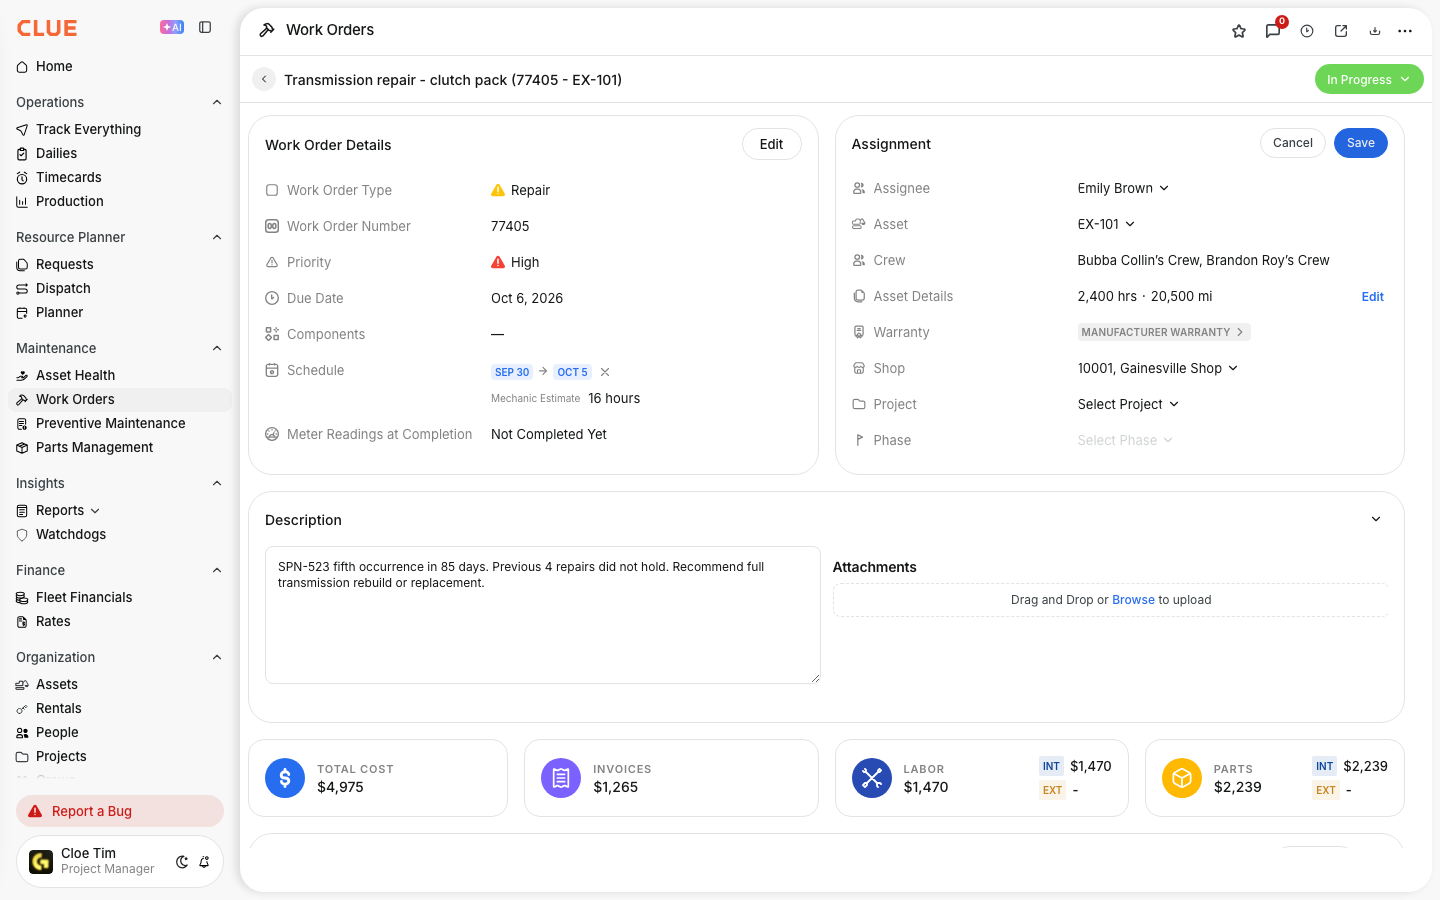Click the Labor INT badge
The height and width of the screenshot is (900, 1440).
point(1051,766)
